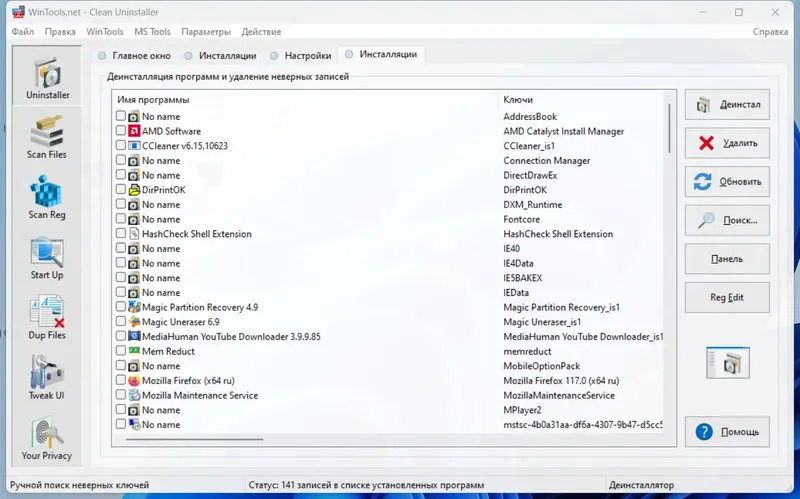Click the Mem Reduct program icon

[x=134, y=351]
